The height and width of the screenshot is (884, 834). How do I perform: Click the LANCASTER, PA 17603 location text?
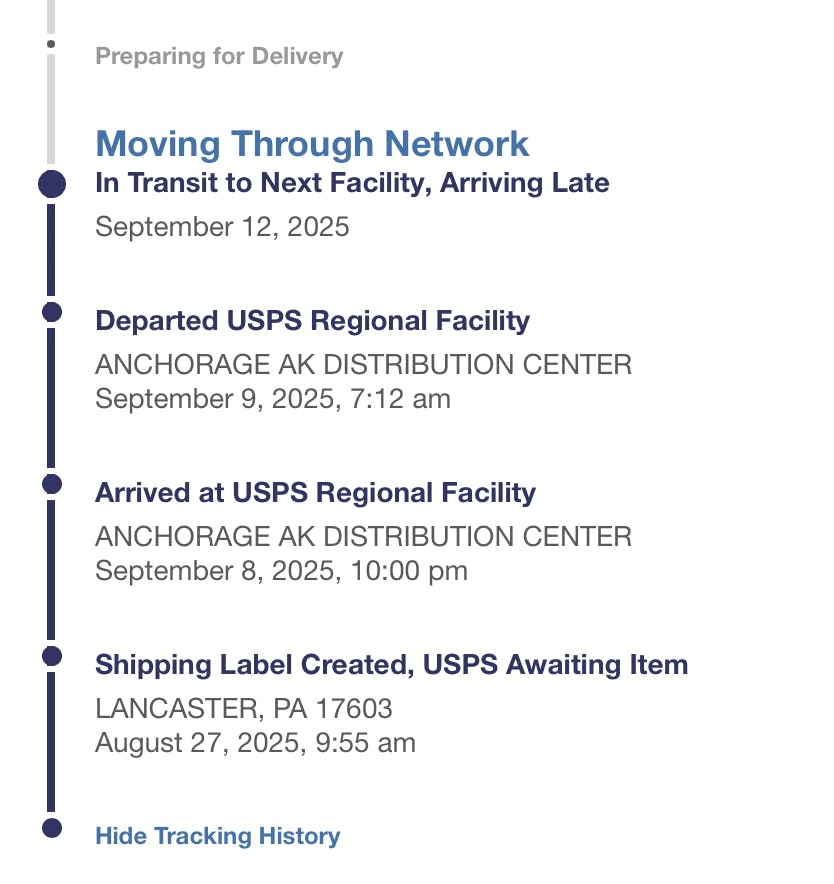pos(243,709)
